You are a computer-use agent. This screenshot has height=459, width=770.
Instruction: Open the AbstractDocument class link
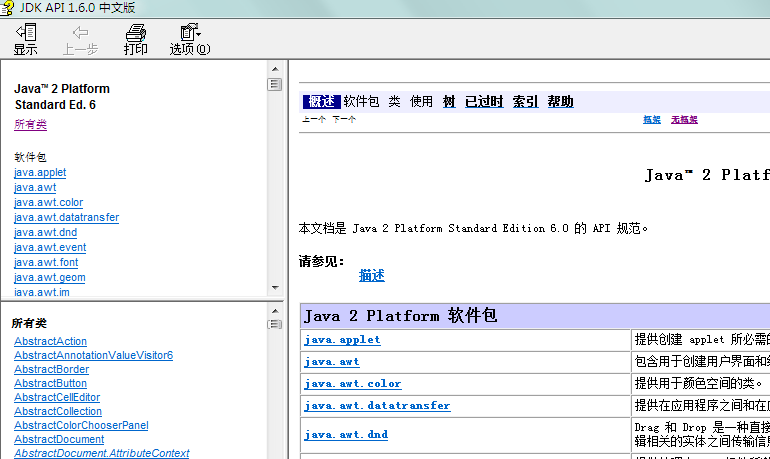(59, 439)
